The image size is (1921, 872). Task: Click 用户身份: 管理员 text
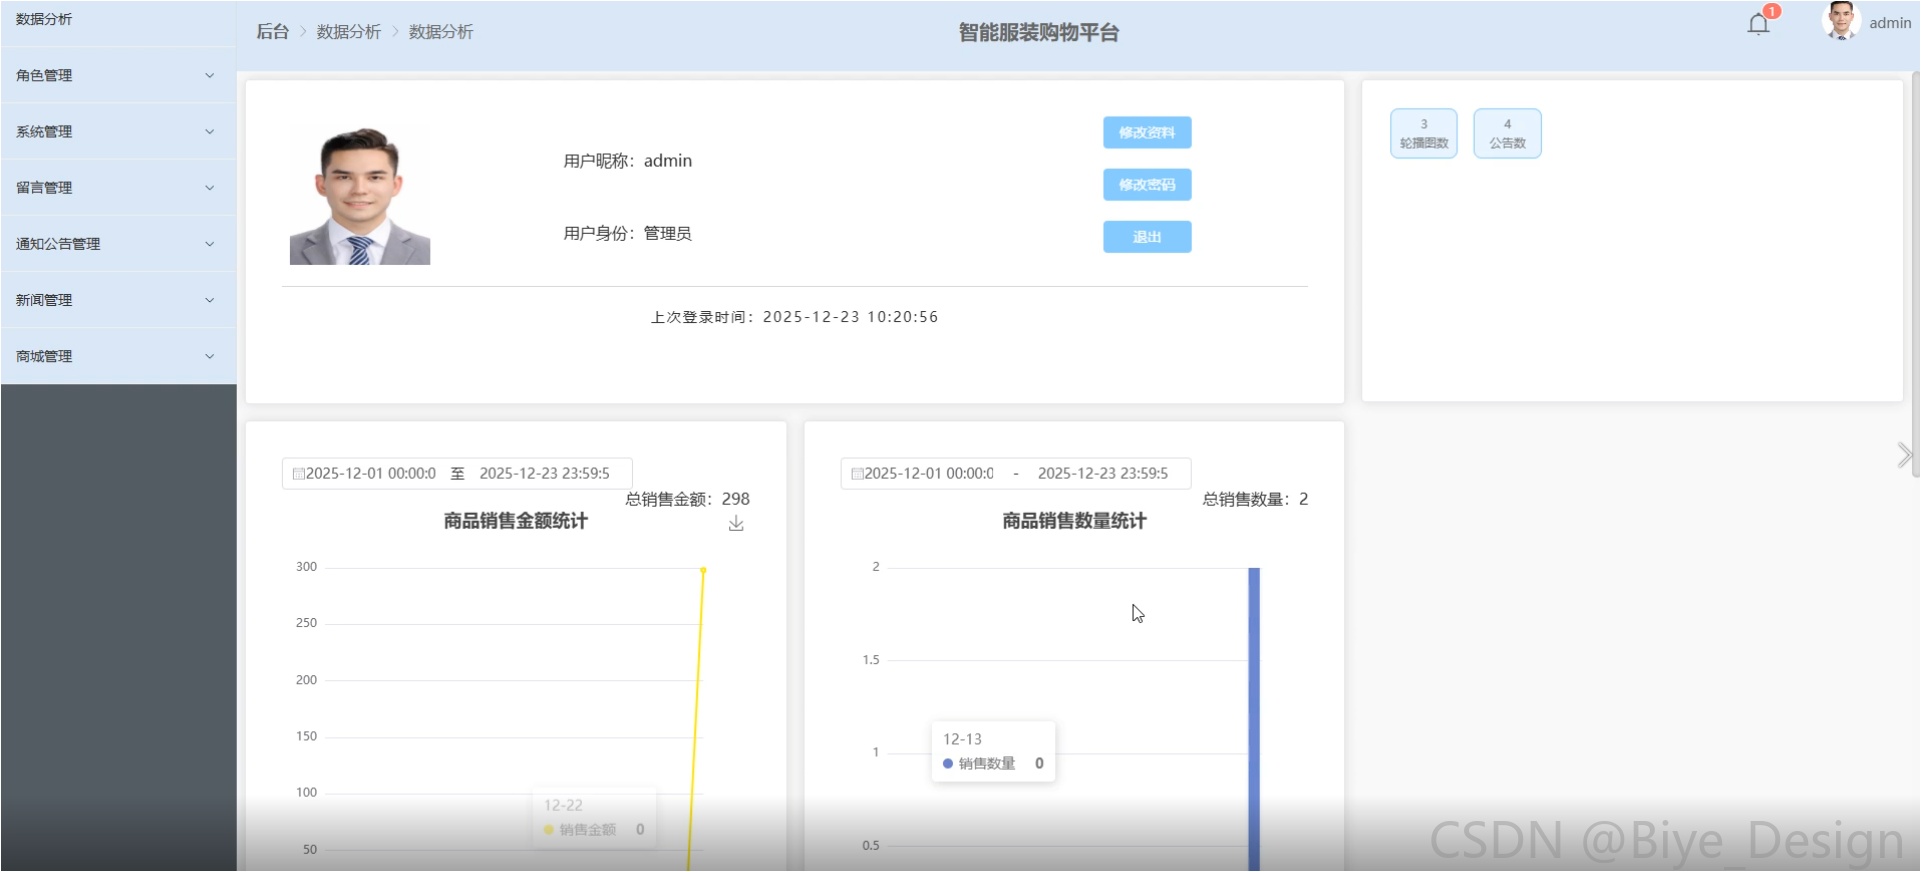point(628,233)
